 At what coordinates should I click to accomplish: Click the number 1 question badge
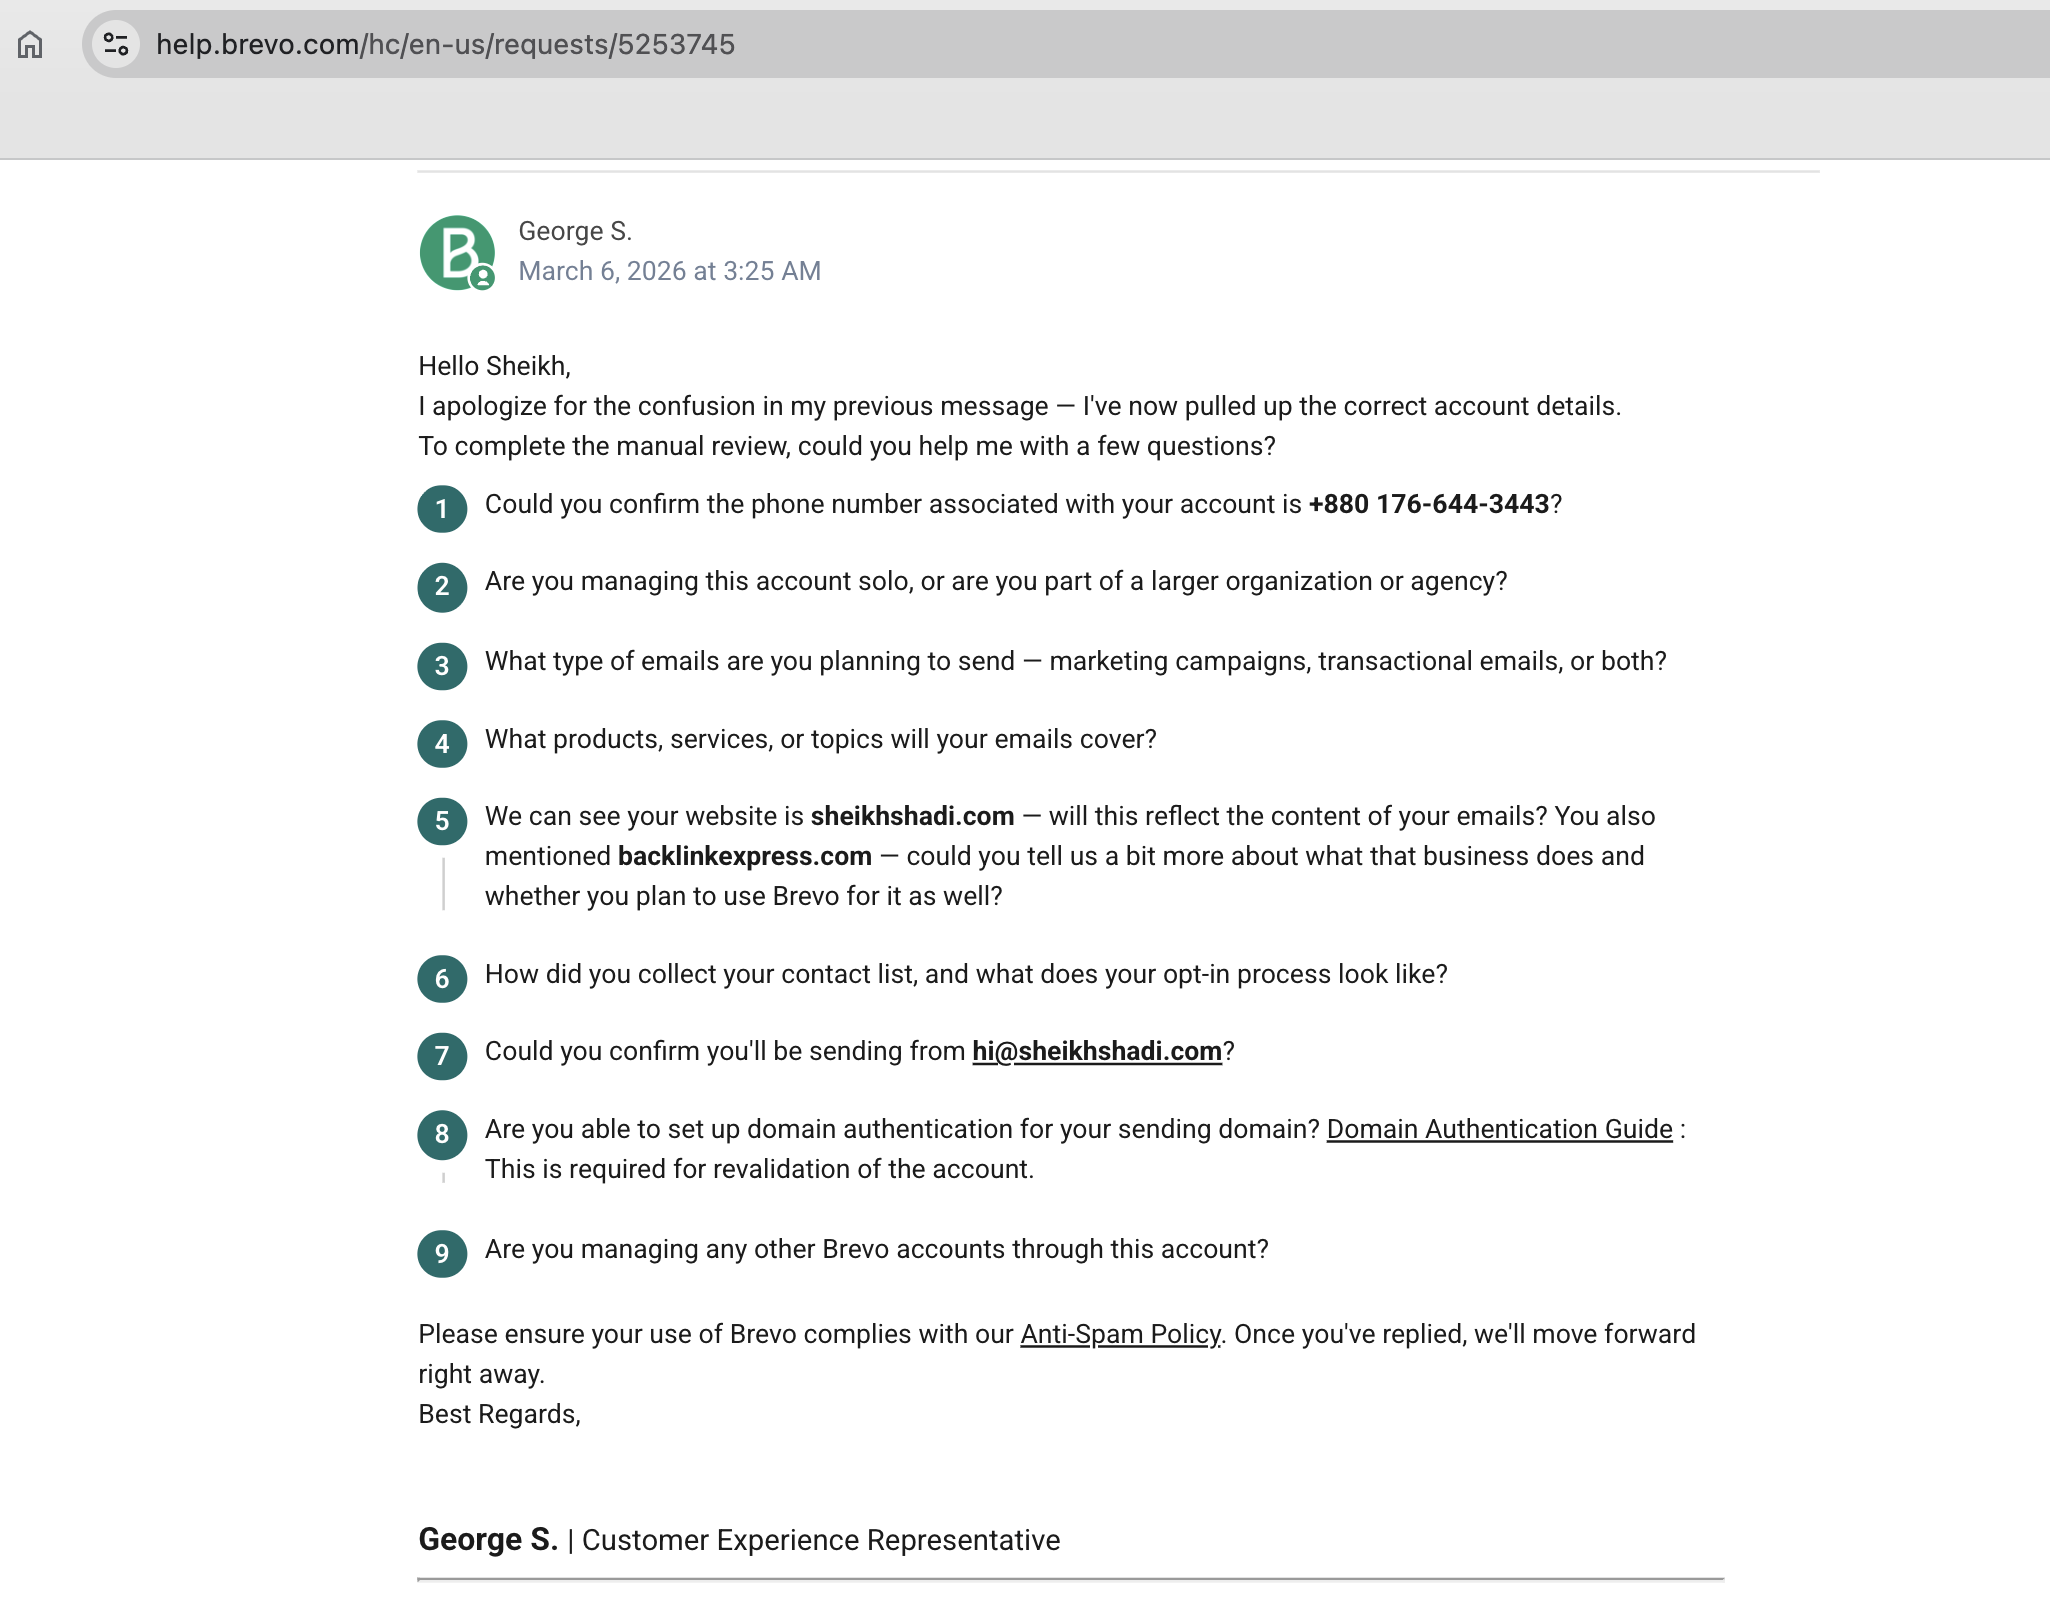coord(442,509)
